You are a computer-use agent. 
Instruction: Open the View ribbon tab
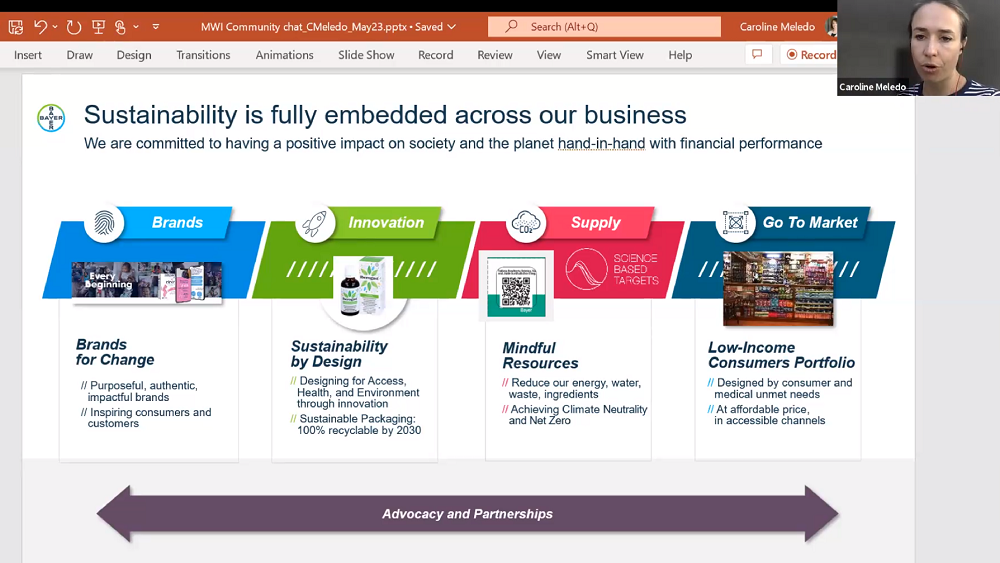coord(548,55)
